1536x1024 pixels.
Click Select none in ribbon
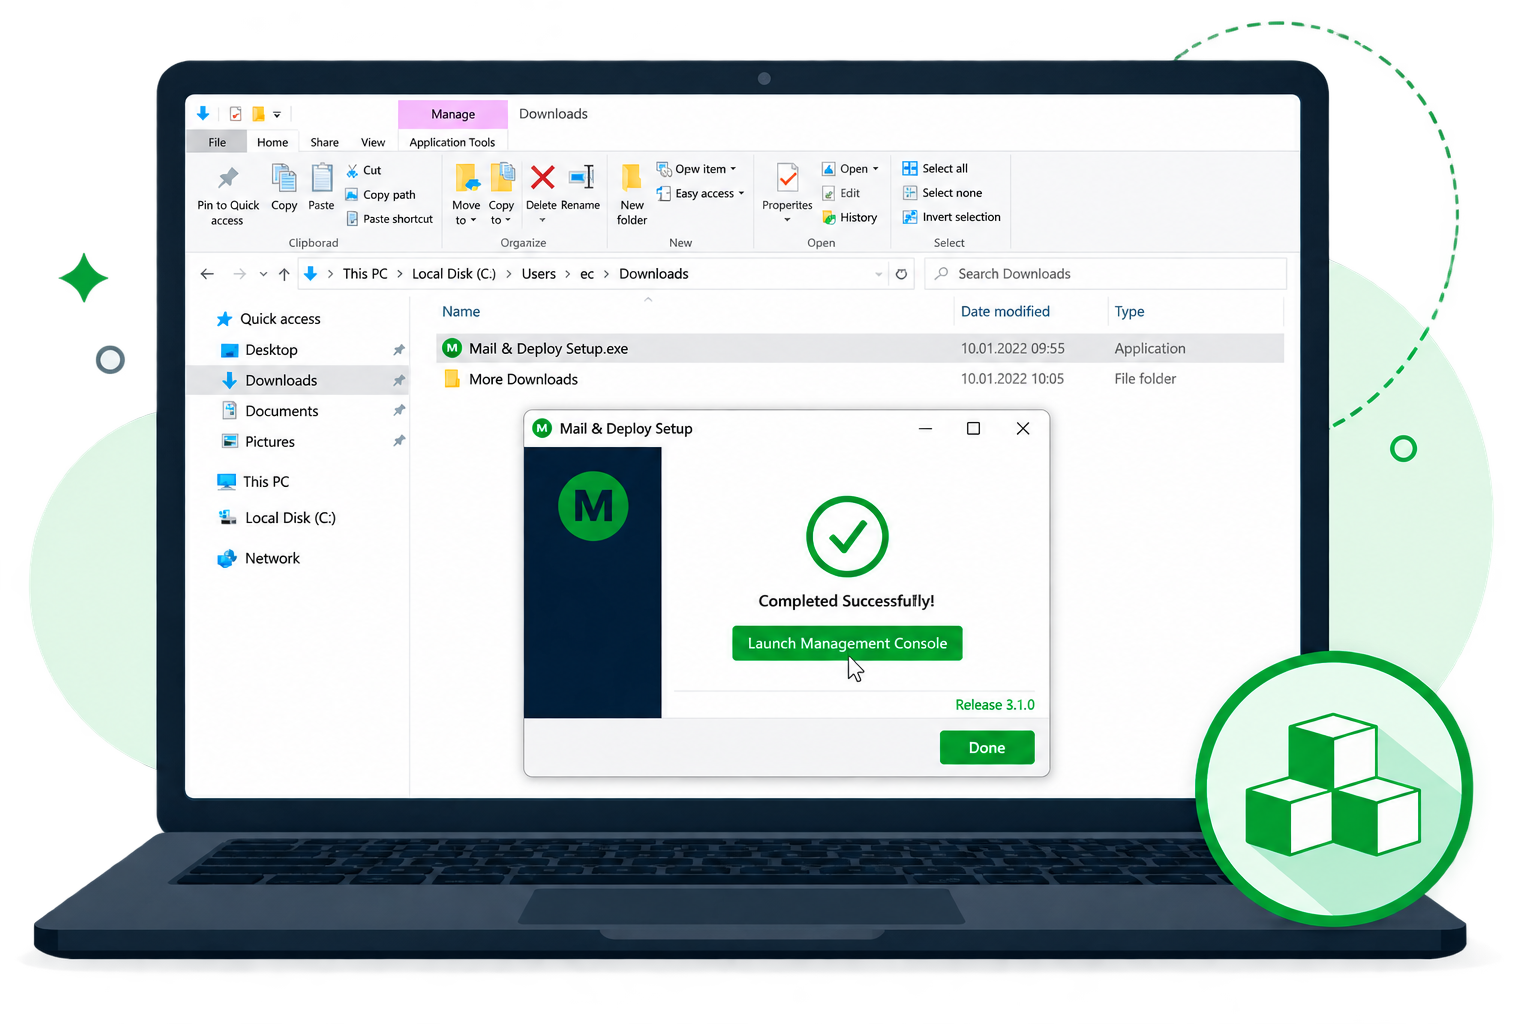click(x=942, y=193)
